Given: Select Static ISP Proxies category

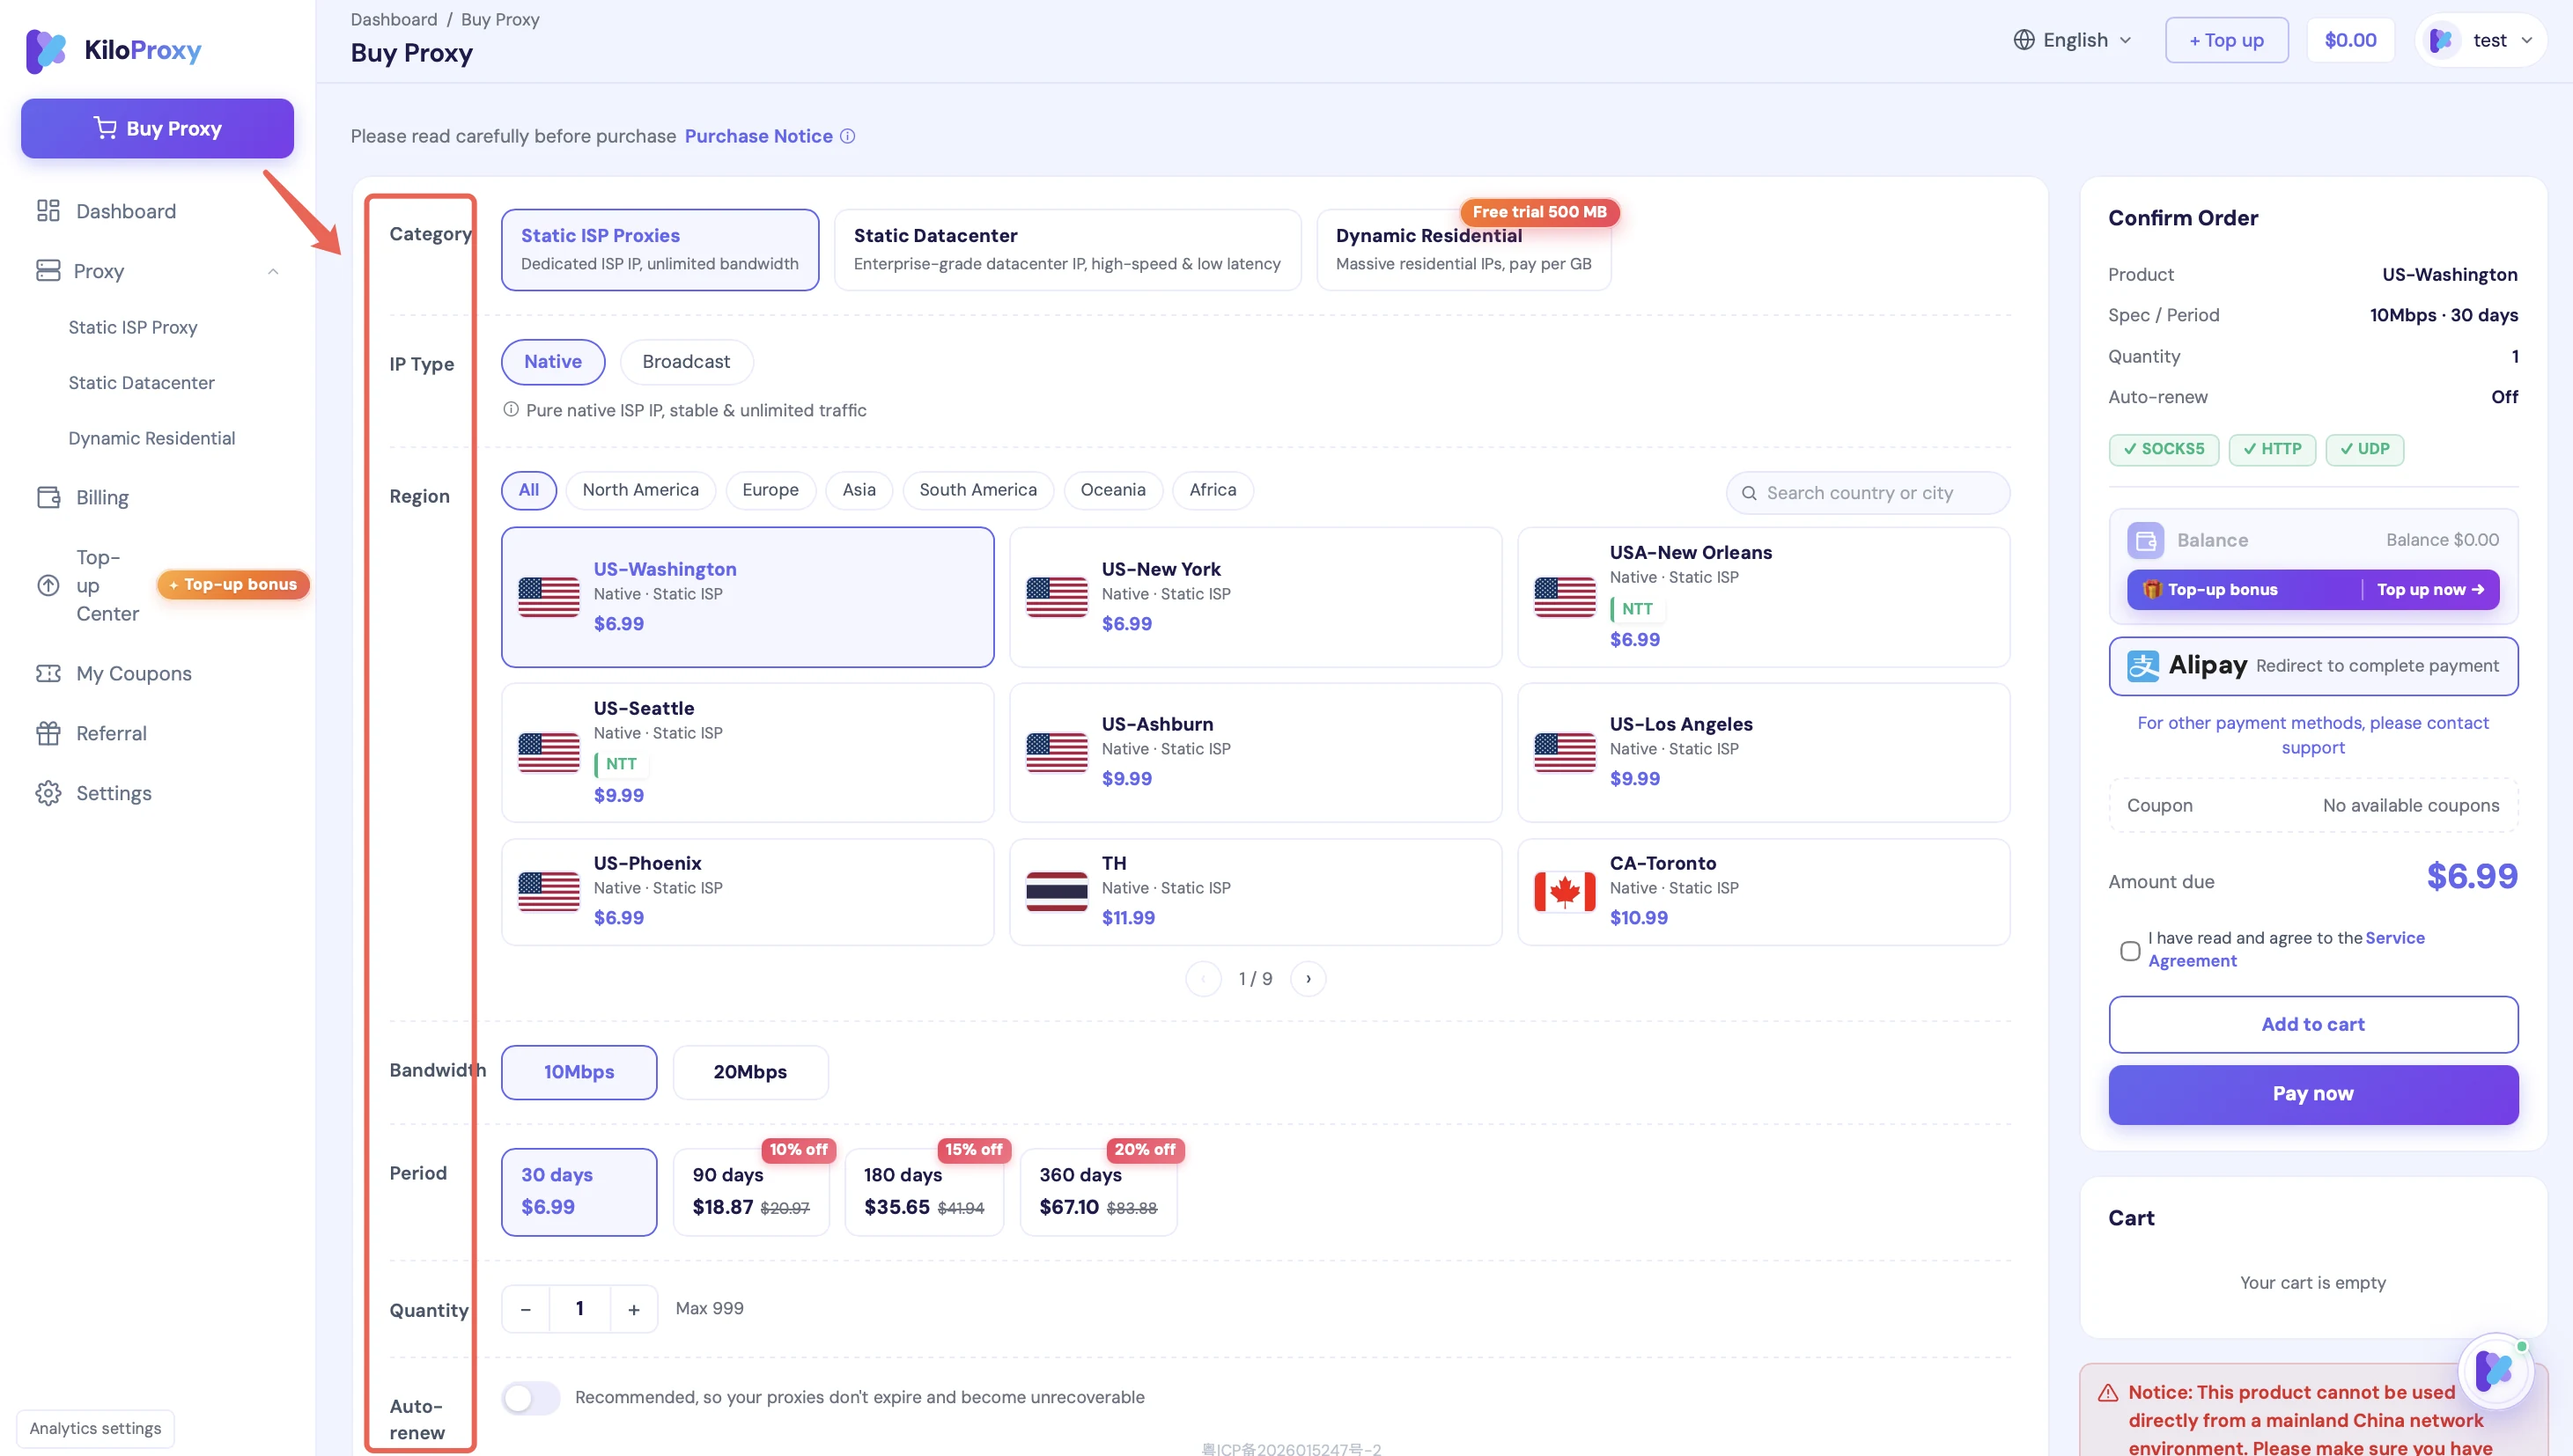Looking at the screenshot, I should (x=660, y=250).
